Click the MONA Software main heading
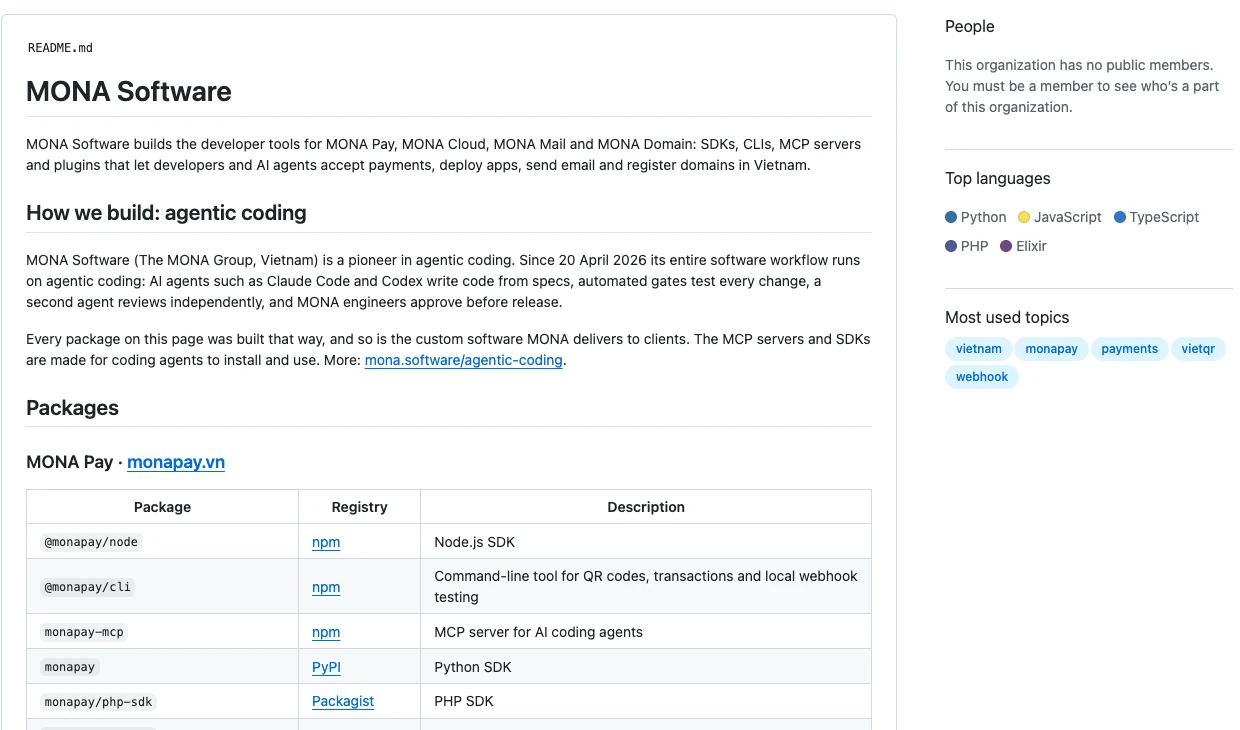 coord(129,92)
